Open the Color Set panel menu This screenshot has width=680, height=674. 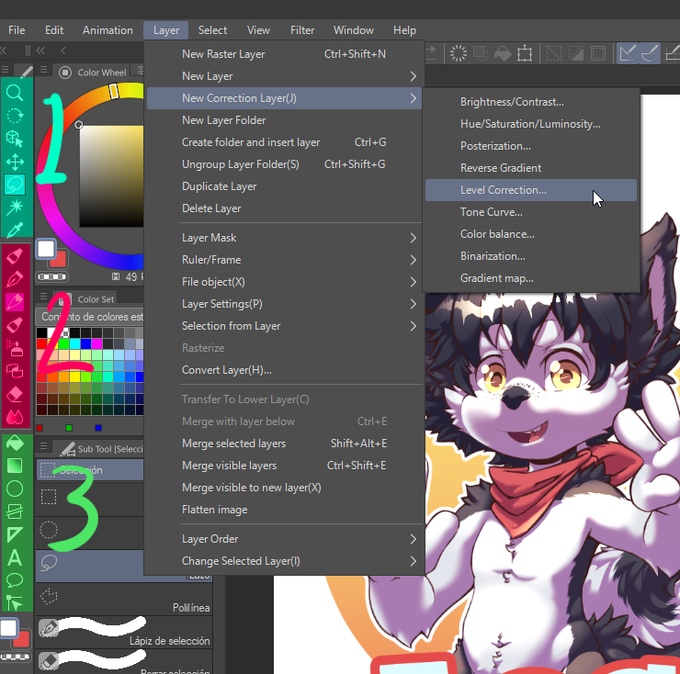point(43,296)
